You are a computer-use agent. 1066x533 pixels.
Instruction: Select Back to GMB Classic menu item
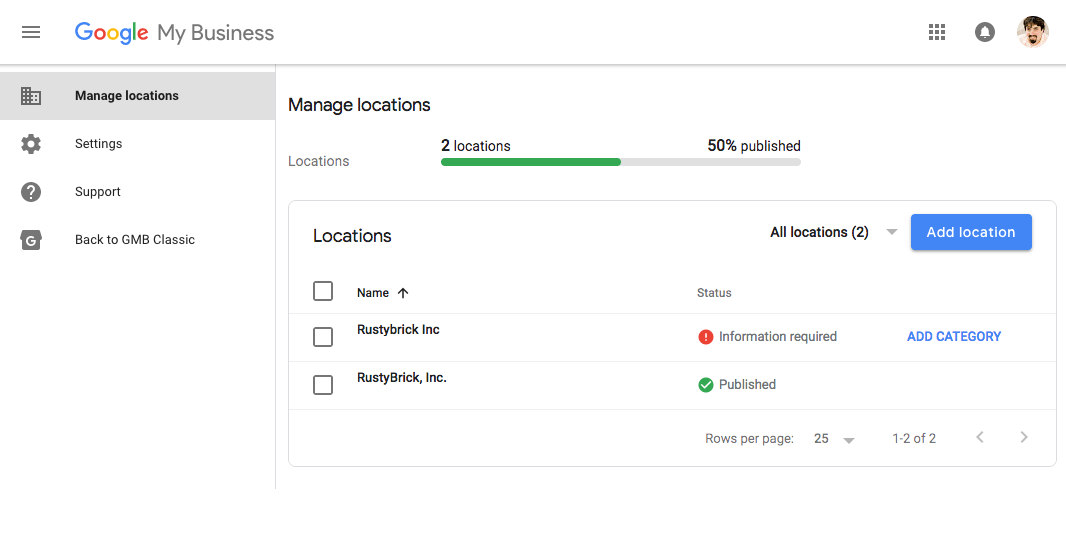[x=135, y=240]
